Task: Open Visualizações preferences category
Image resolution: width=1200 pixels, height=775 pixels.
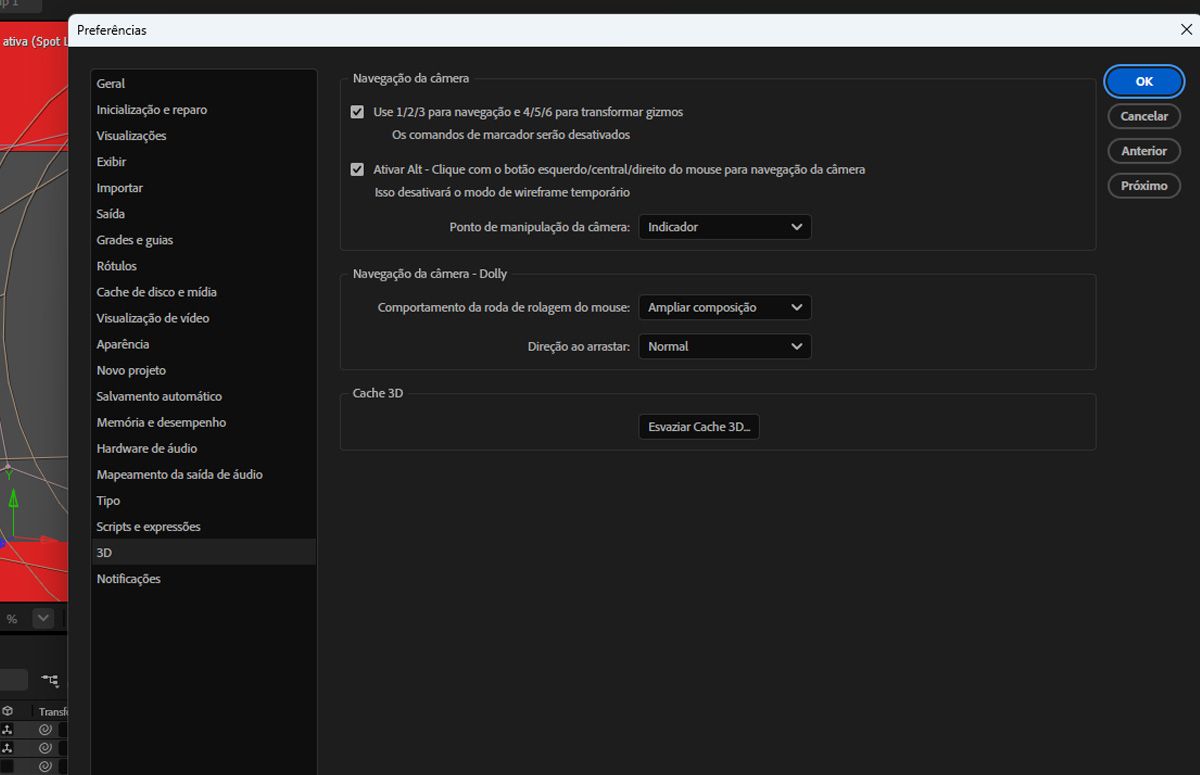Action: [203, 136]
